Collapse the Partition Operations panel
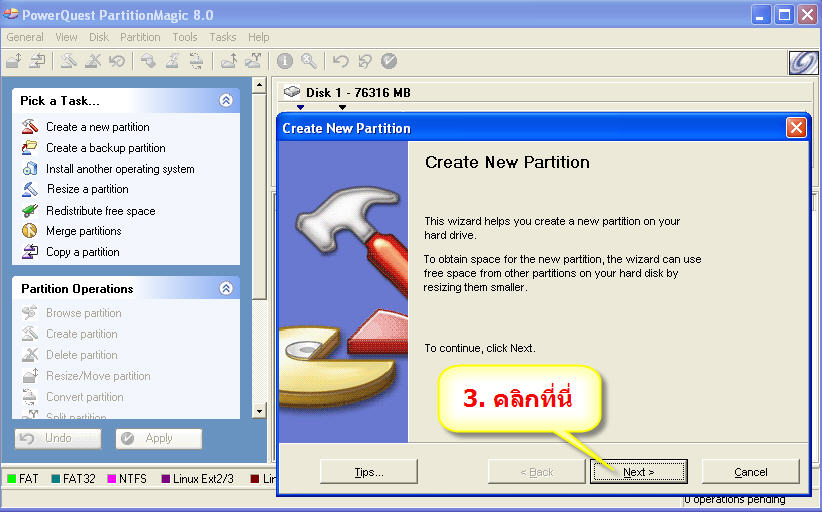822x512 pixels. [x=226, y=288]
